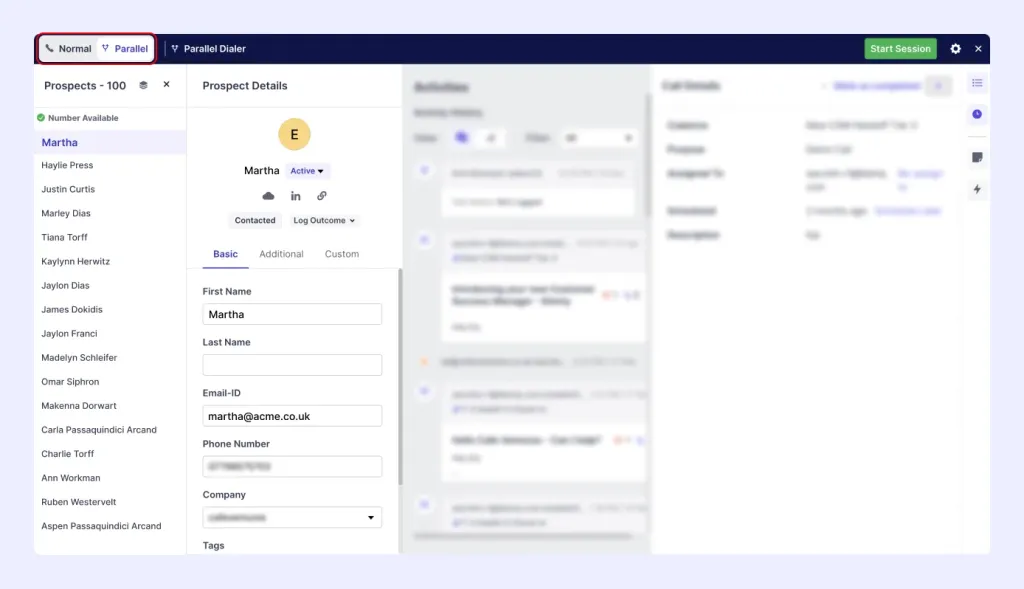Open the notes icon in right sidebar
Image resolution: width=1024 pixels, height=589 pixels.
(977, 157)
